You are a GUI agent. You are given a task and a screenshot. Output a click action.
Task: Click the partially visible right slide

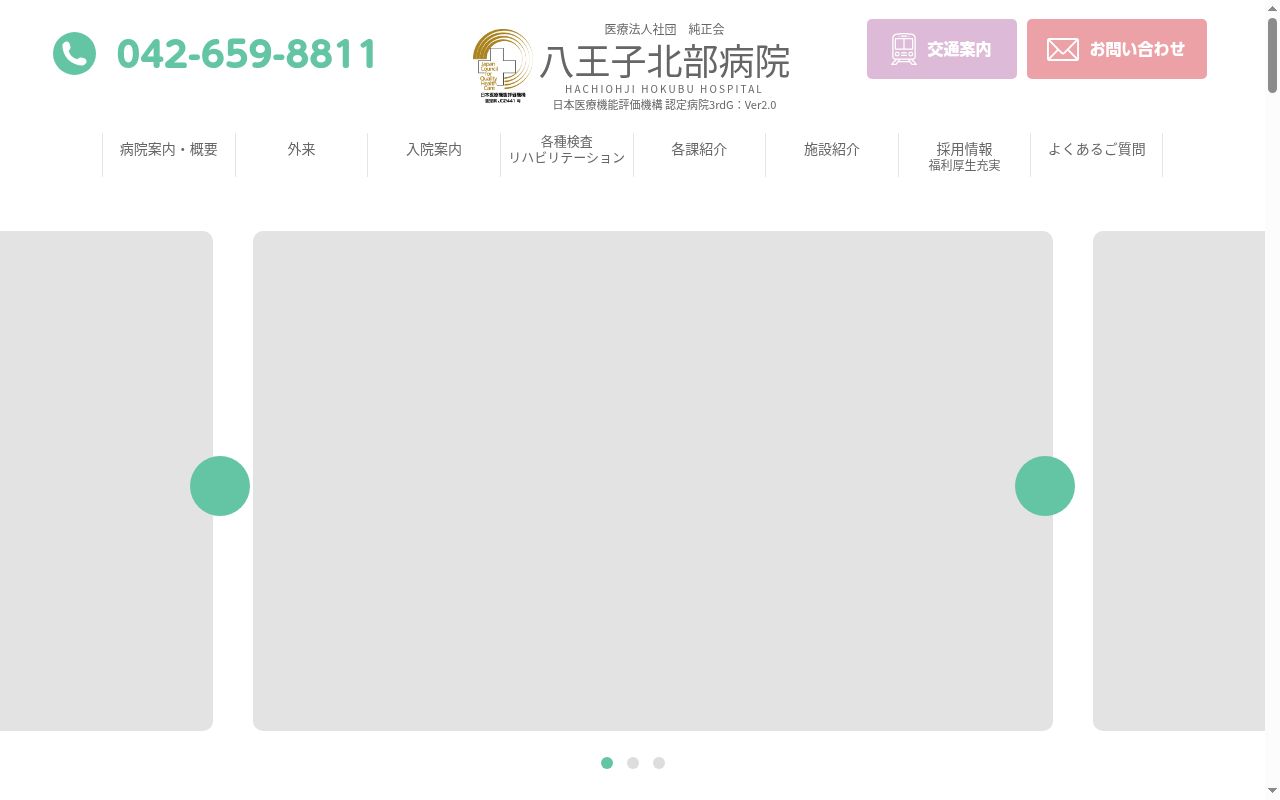(1179, 481)
